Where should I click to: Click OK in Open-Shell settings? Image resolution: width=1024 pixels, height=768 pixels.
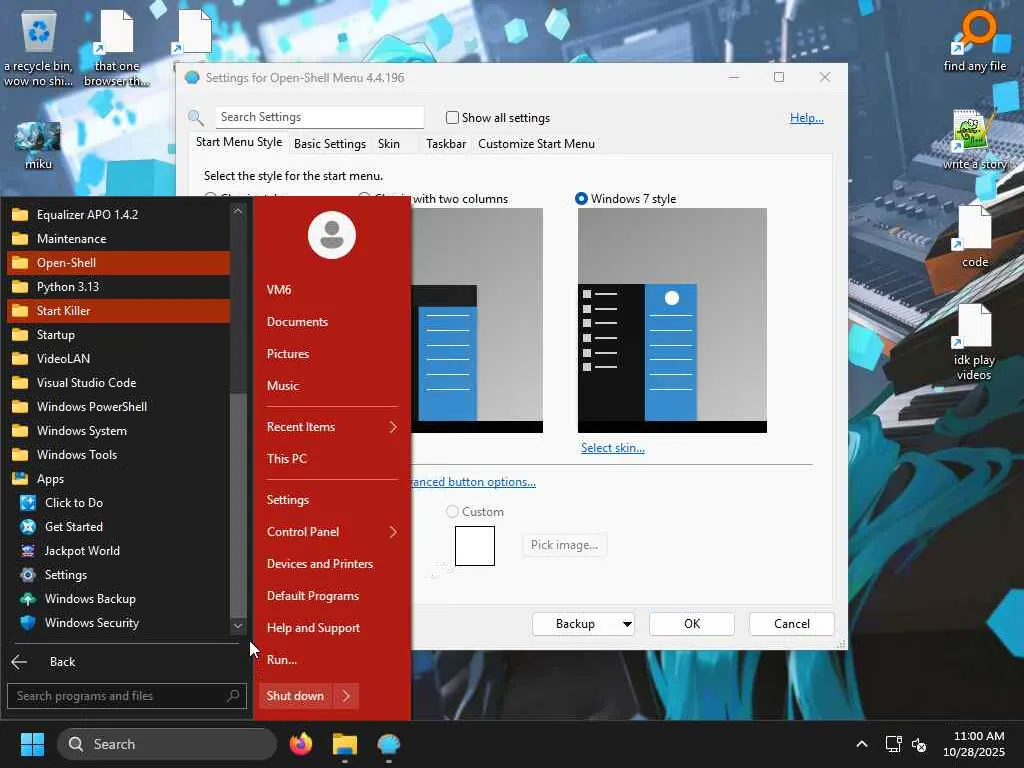point(692,624)
